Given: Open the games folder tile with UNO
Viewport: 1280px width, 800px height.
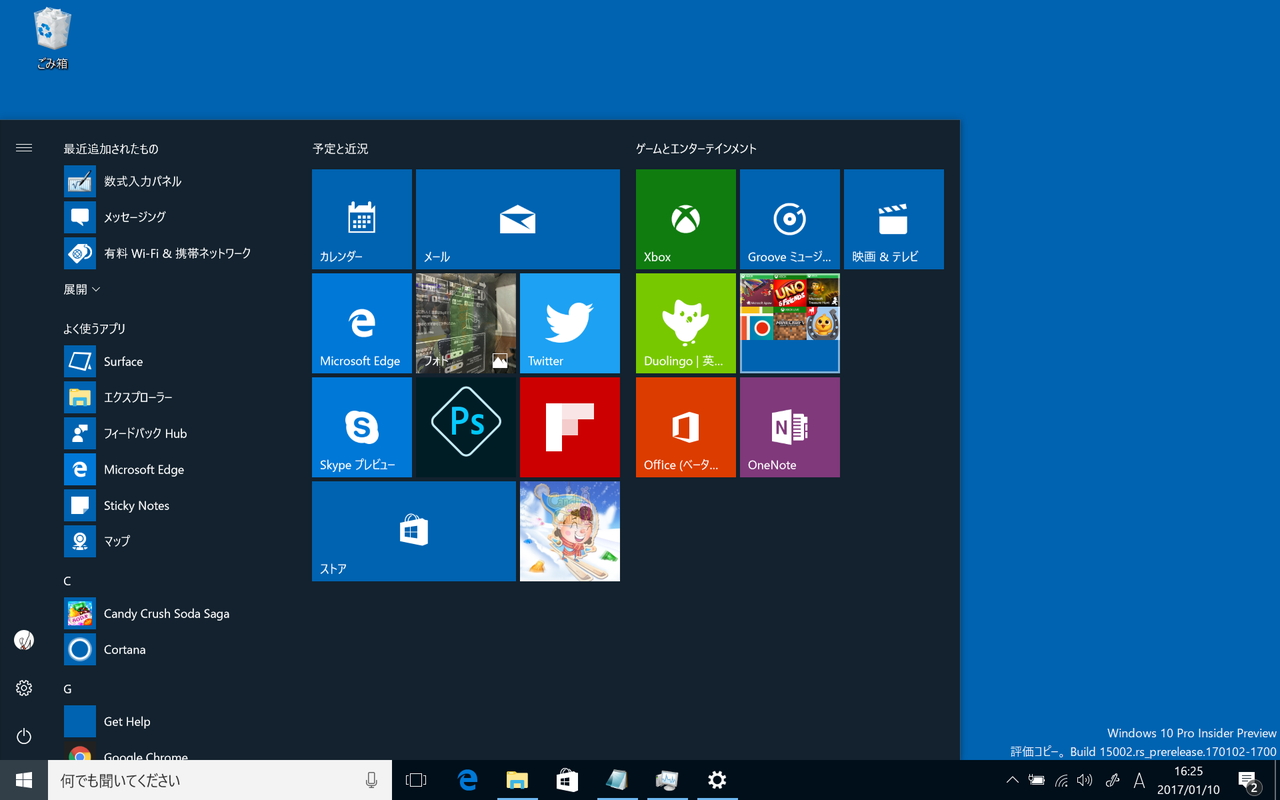Looking at the screenshot, I should click(790, 323).
